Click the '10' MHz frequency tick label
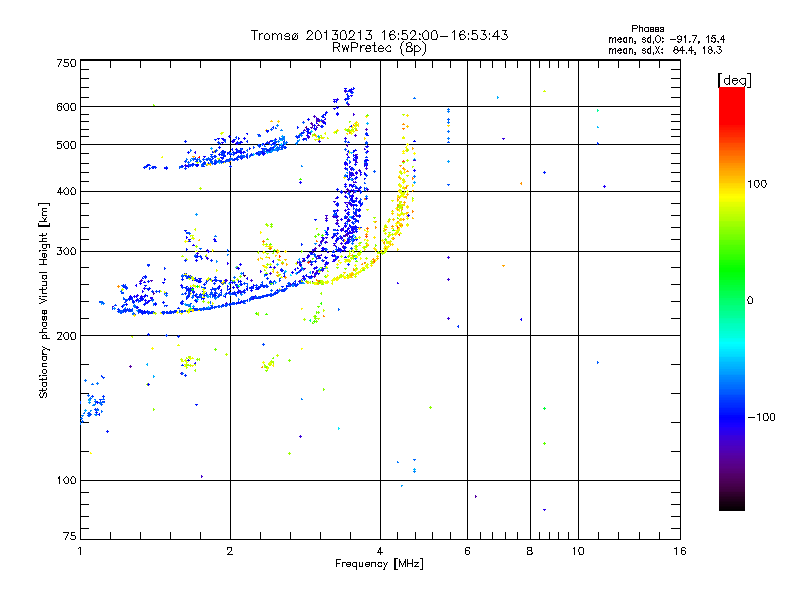Viewport: 800px width, 600px height. click(578, 551)
